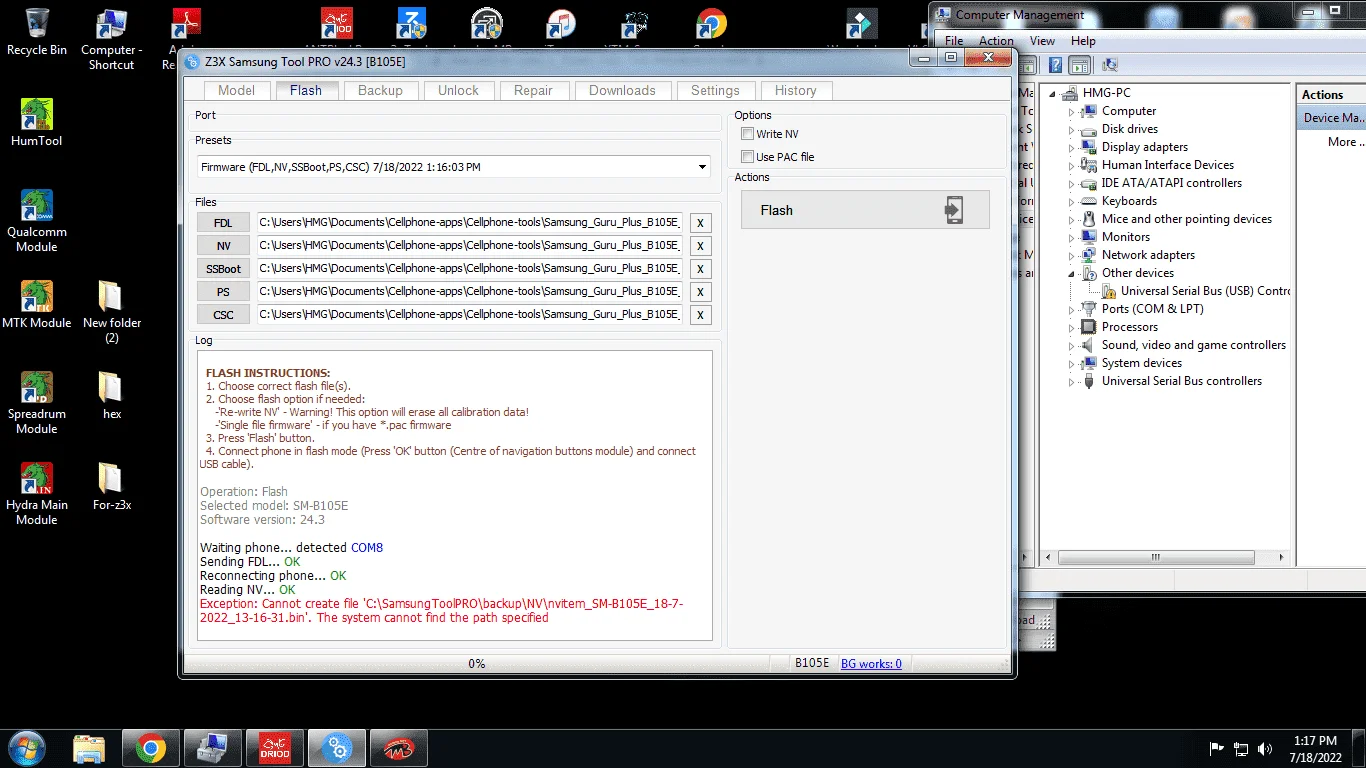The image size is (1366, 768).
Task: Toggle the action pane icon in Computer Management toolbar
Action: pos(1079,65)
